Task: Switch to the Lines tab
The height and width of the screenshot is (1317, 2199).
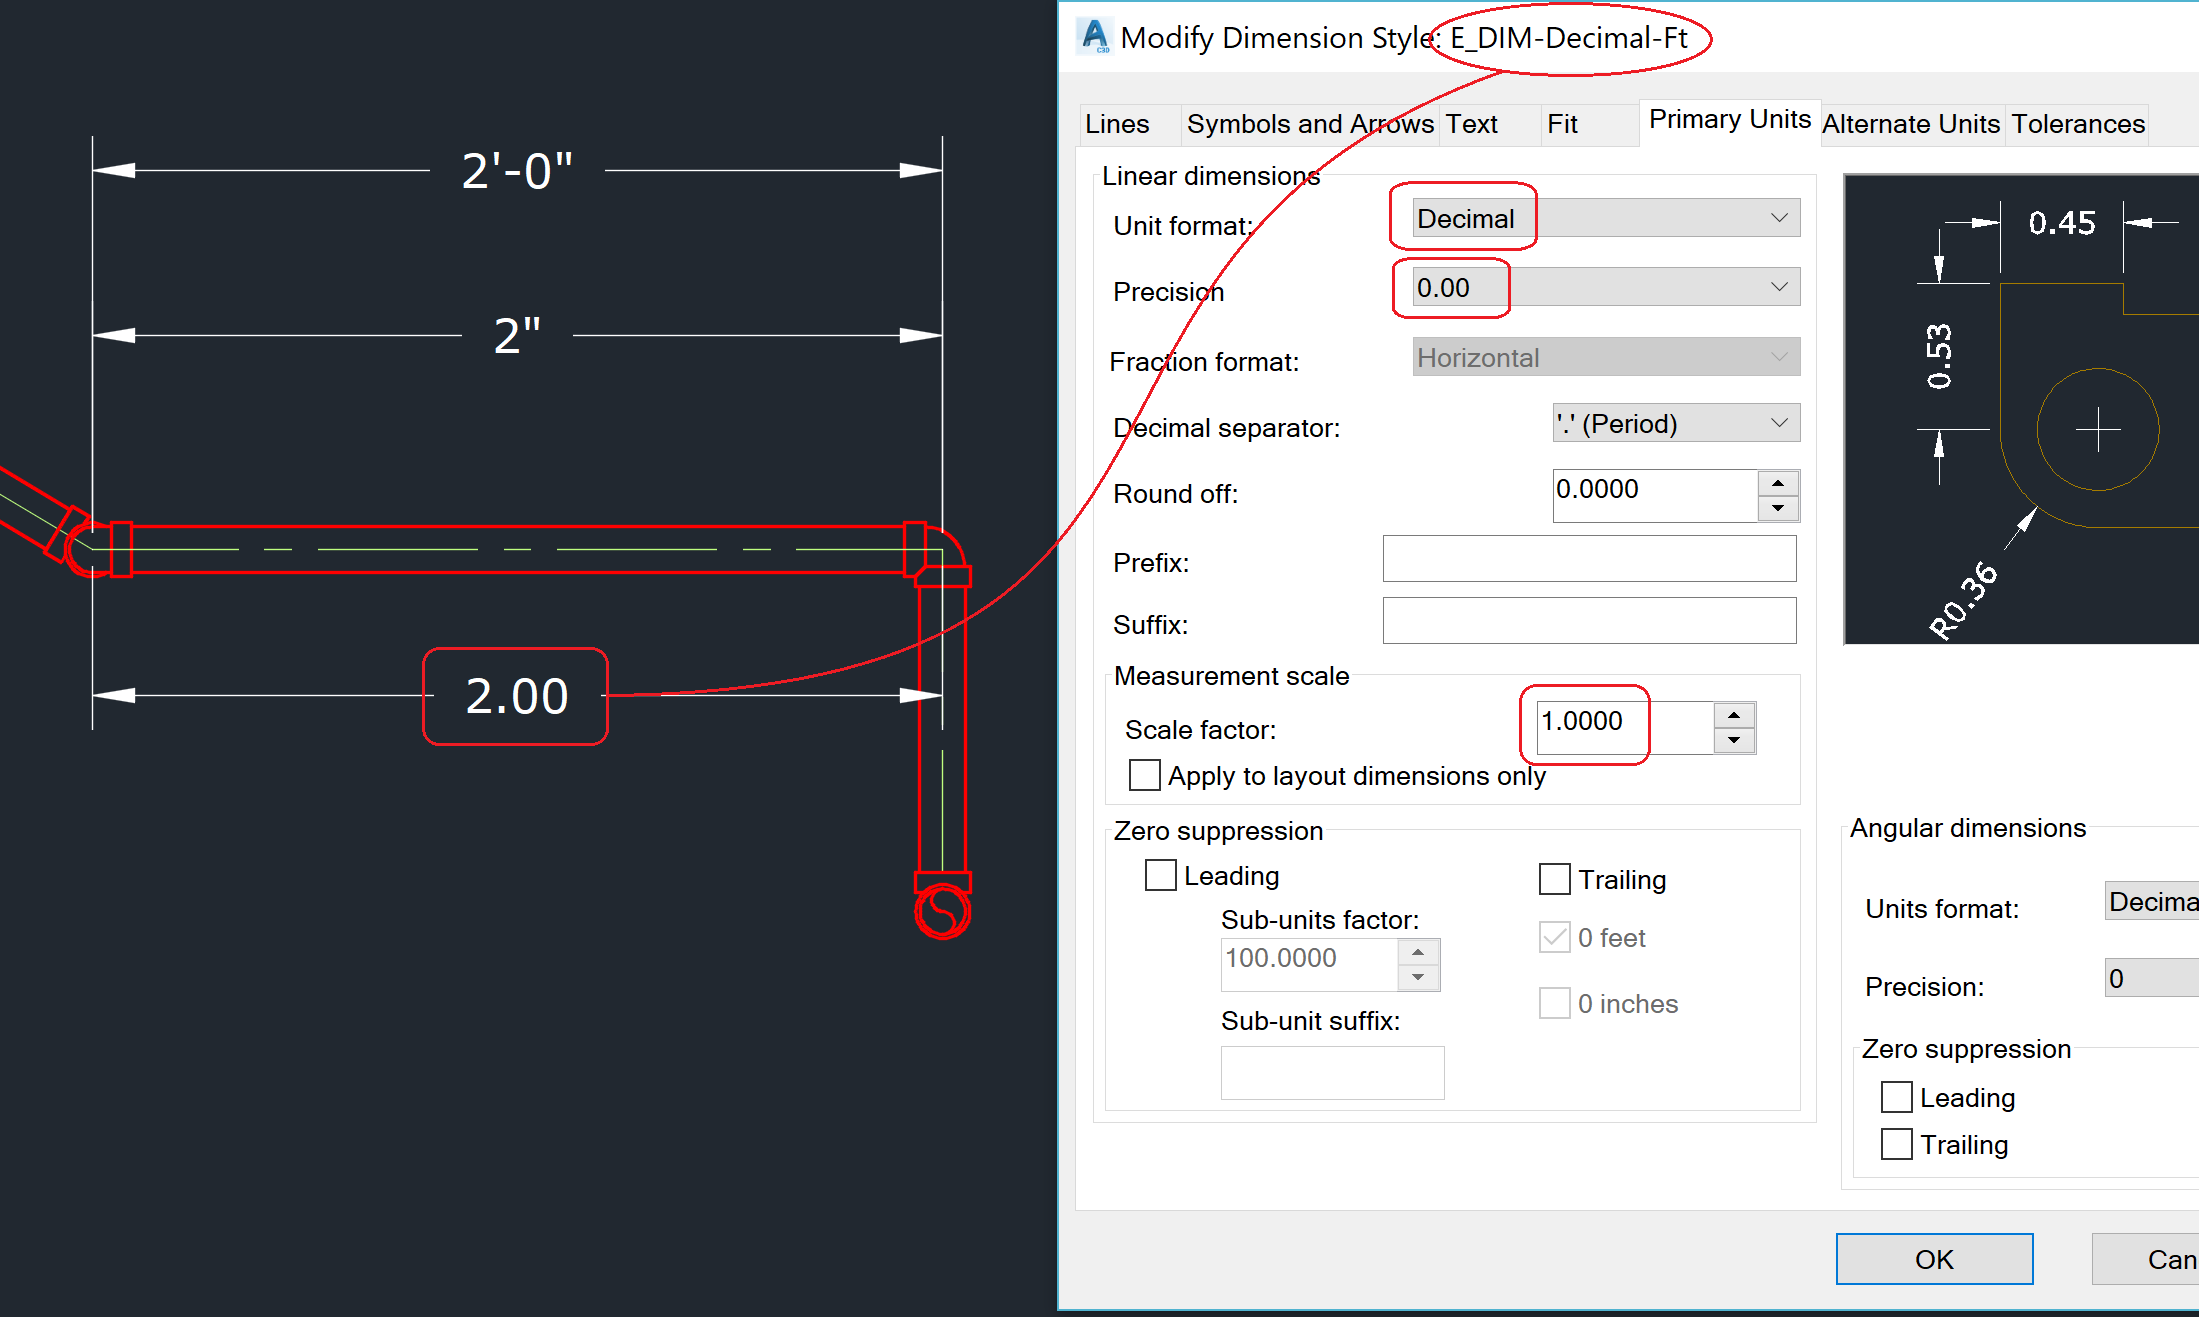Action: (1117, 124)
